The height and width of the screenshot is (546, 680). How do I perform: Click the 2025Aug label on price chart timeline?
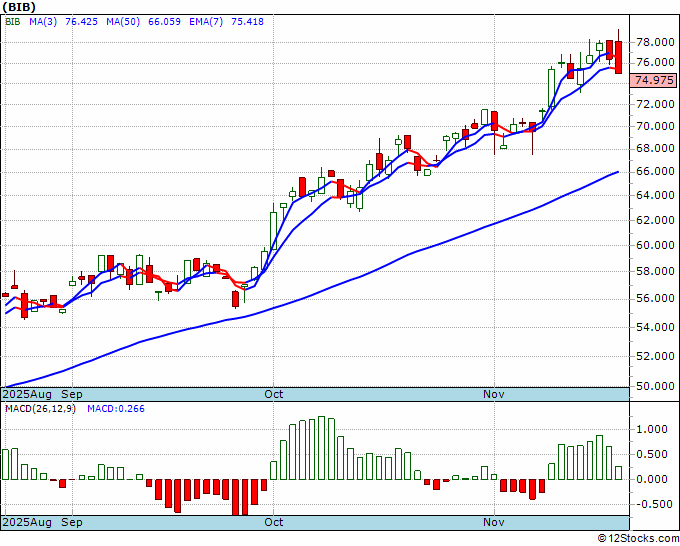(x=27, y=394)
